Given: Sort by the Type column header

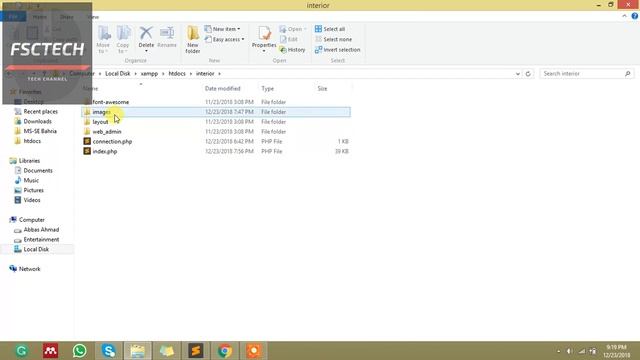Looking at the screenshot, I should [268, 89].
